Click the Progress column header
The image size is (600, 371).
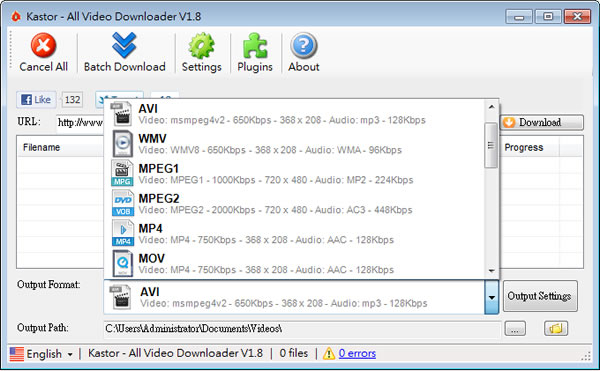[x=530, y=147]
